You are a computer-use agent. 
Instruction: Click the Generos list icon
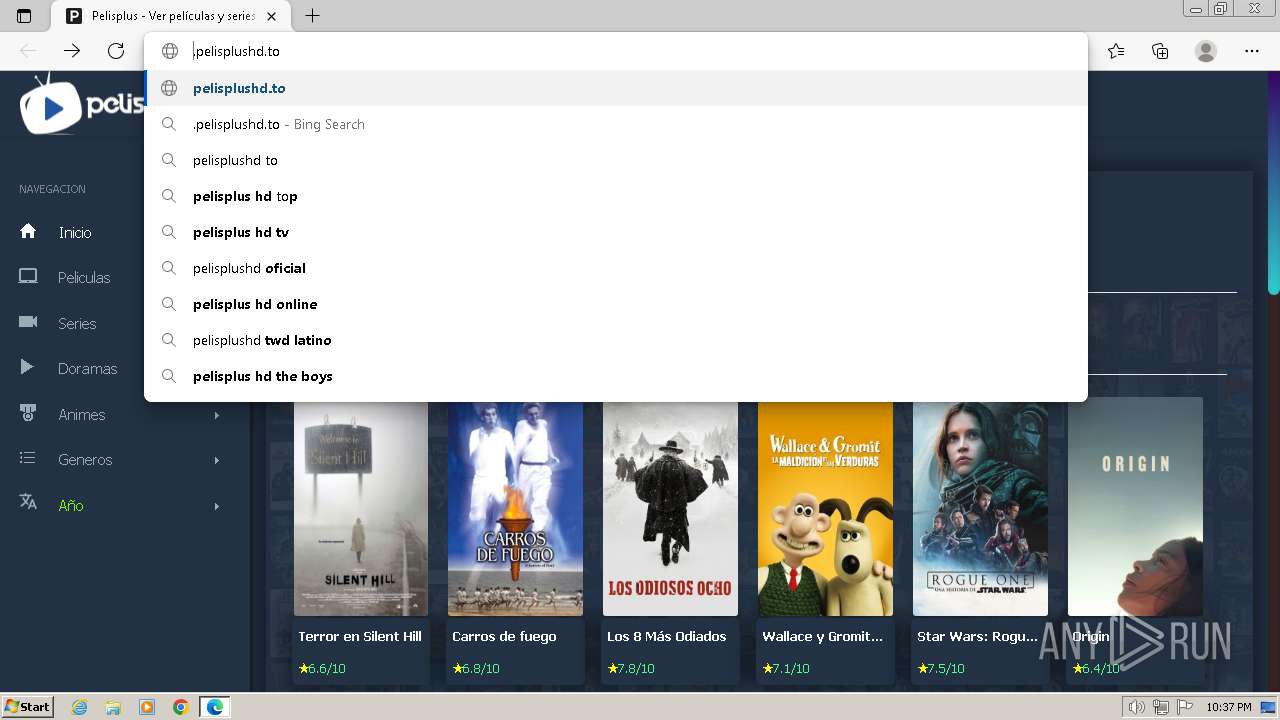pyautogui.click(x=28, y=458)
